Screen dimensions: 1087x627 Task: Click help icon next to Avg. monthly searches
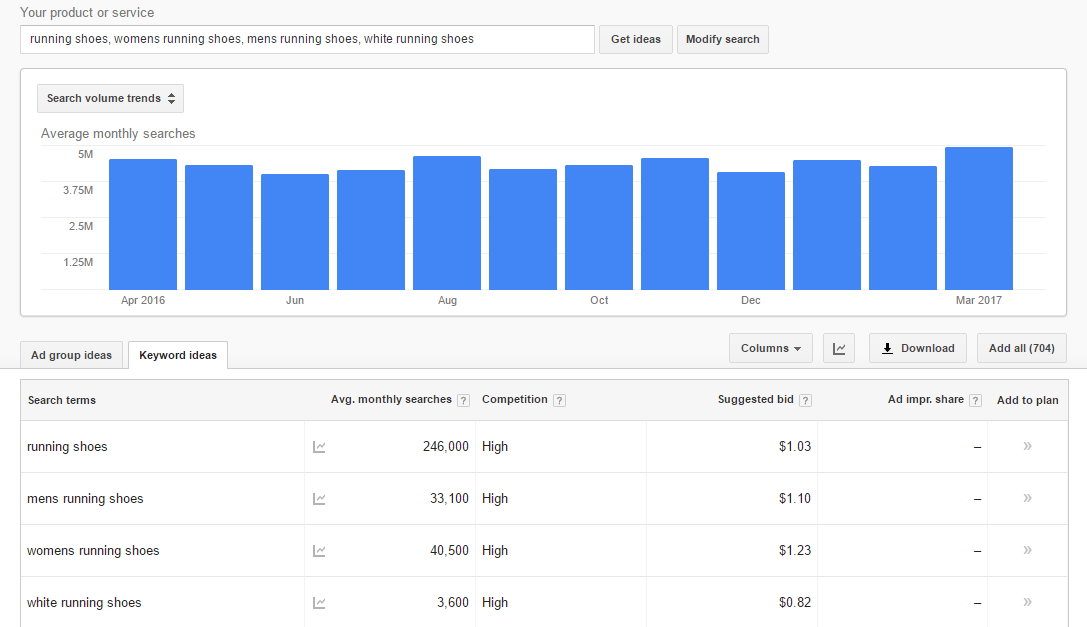click(464, 400)
